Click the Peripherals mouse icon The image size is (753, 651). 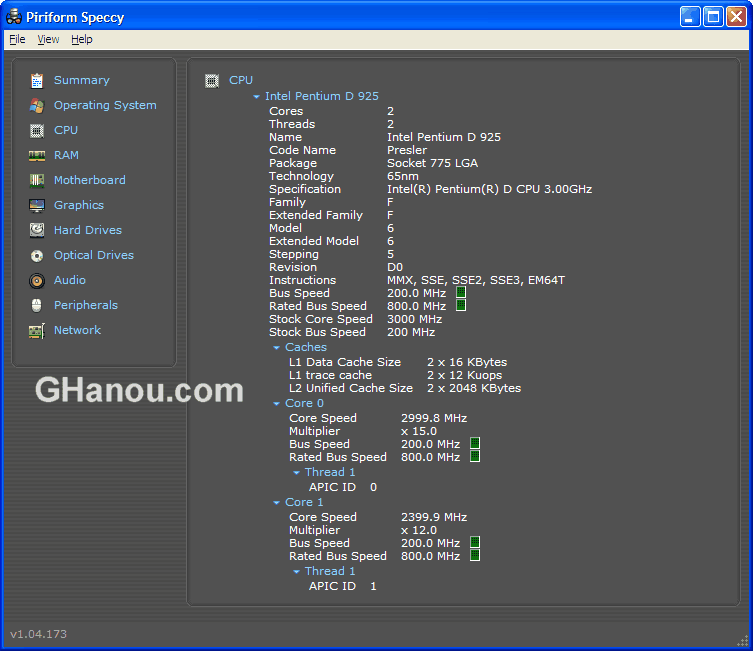[x=36, y=305]
